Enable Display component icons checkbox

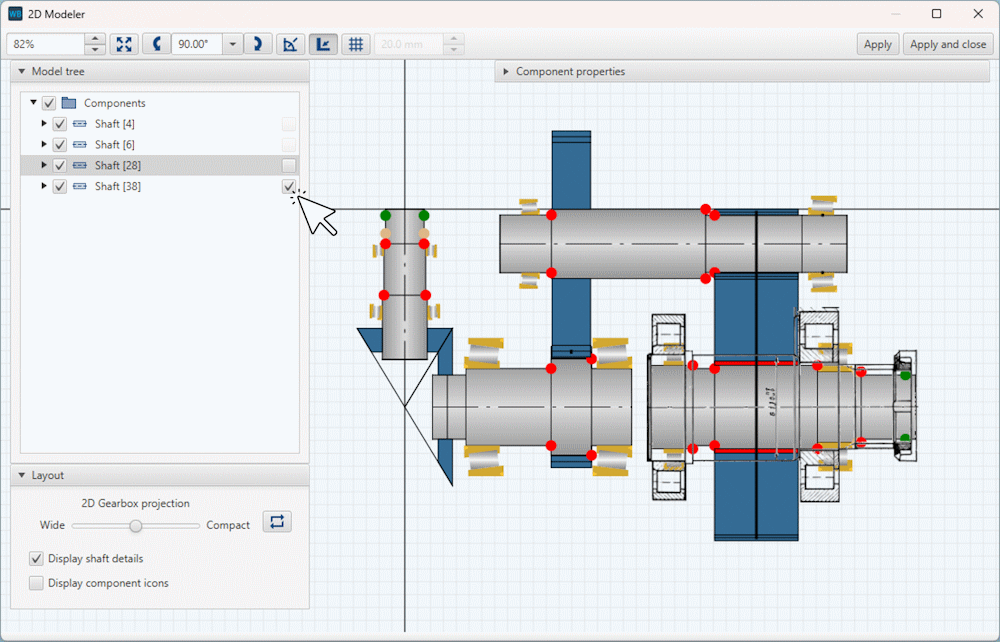pos(37,583)
